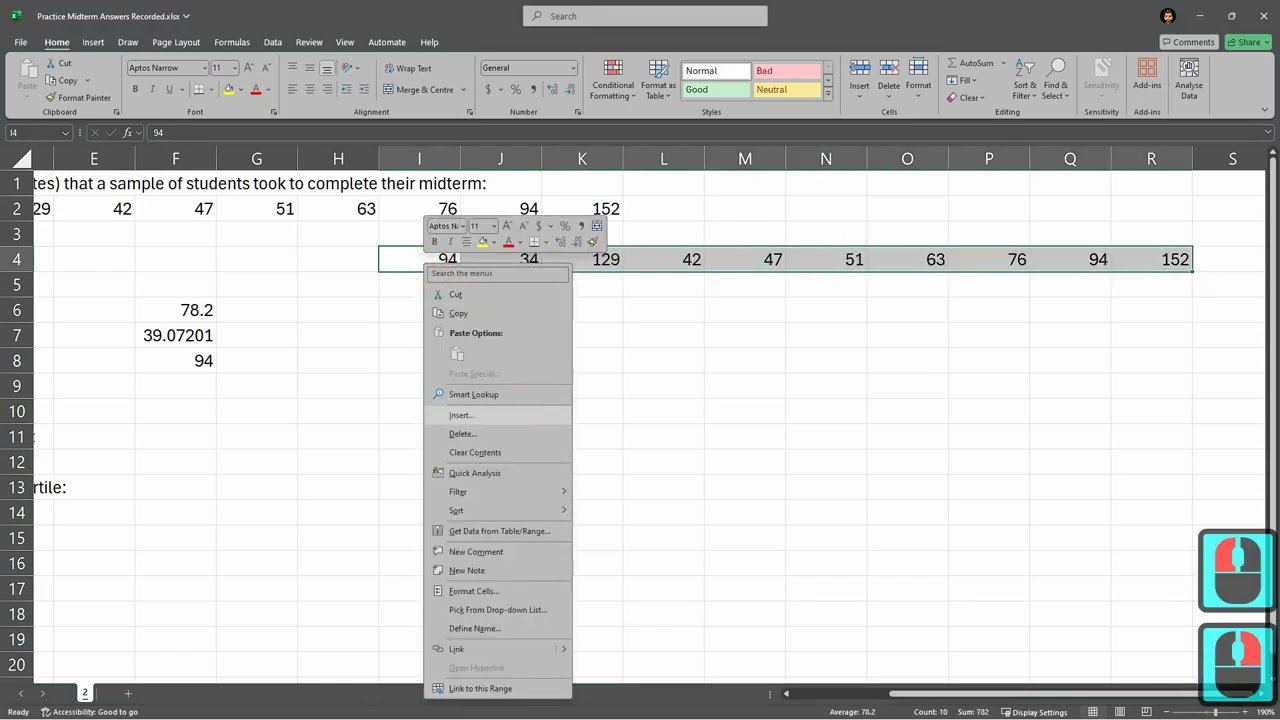Screen dimensions: 1280x720
Task: Open the ribbon font size 11 dropdown
Action: click(235, 68)
